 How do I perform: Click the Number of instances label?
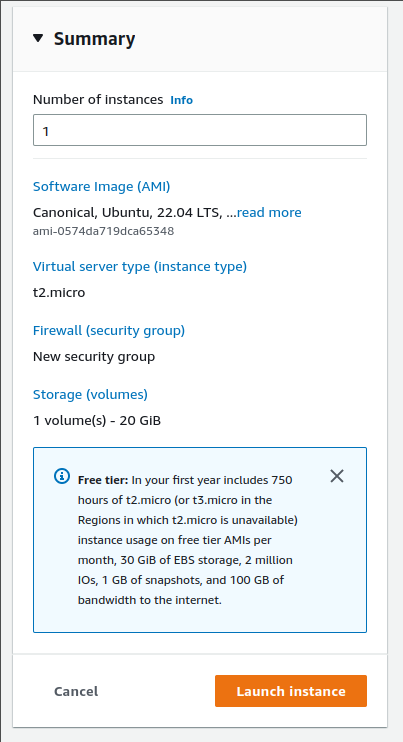[98, 100]
